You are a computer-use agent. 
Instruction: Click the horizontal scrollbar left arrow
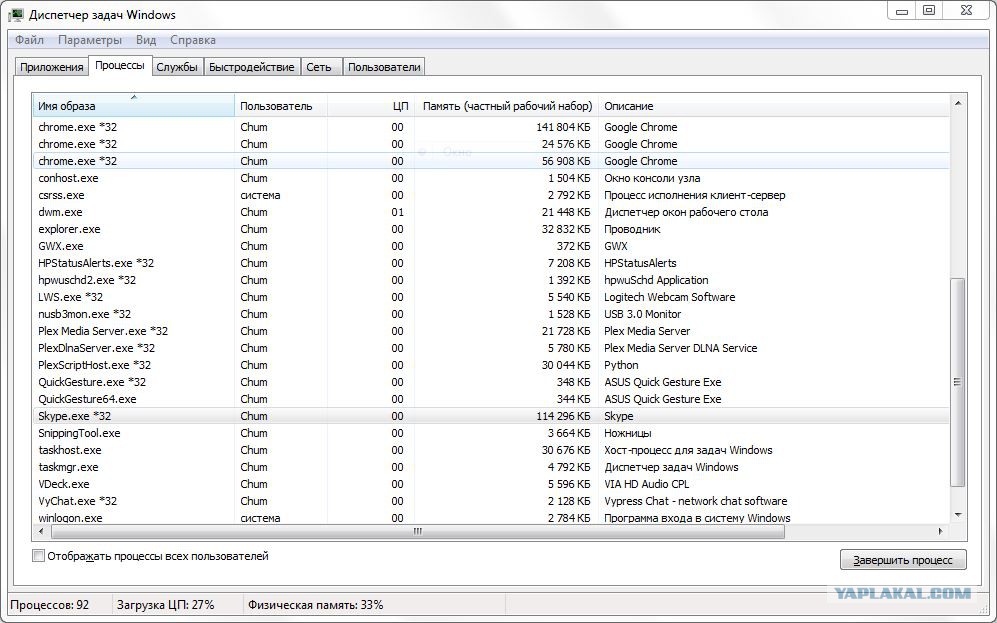tap(41, 531)
